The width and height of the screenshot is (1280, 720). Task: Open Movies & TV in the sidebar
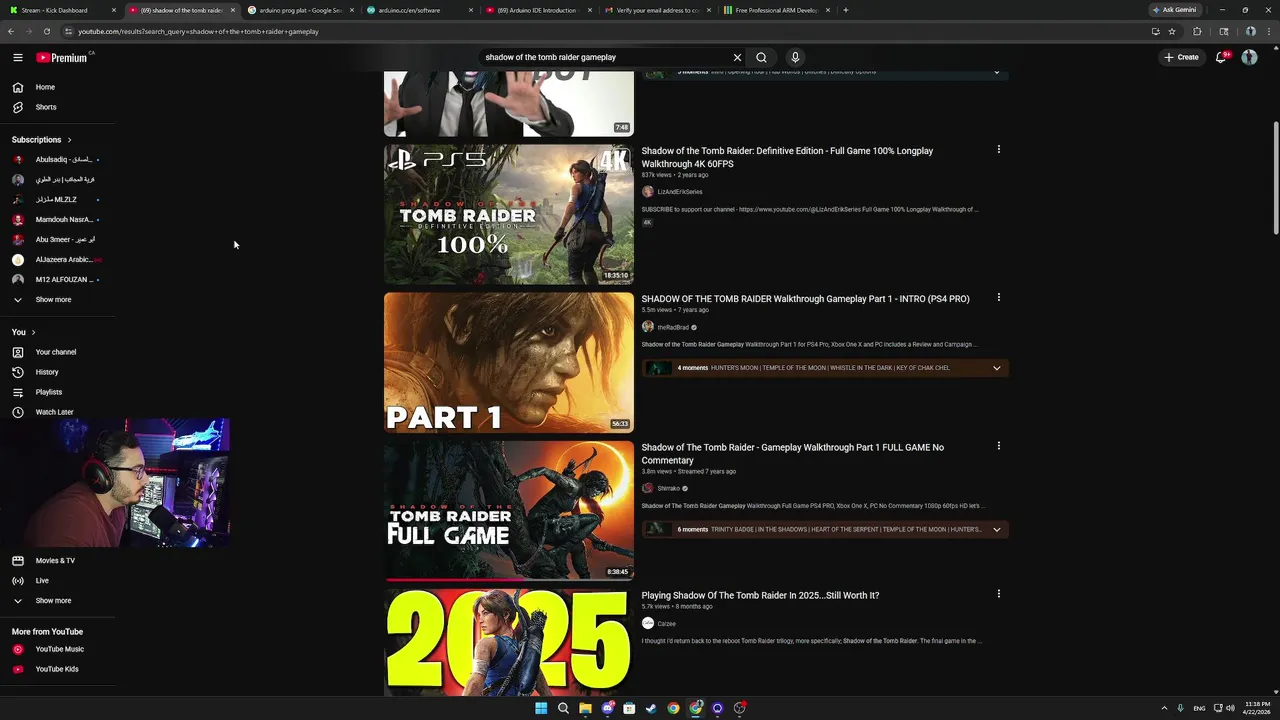57,560
